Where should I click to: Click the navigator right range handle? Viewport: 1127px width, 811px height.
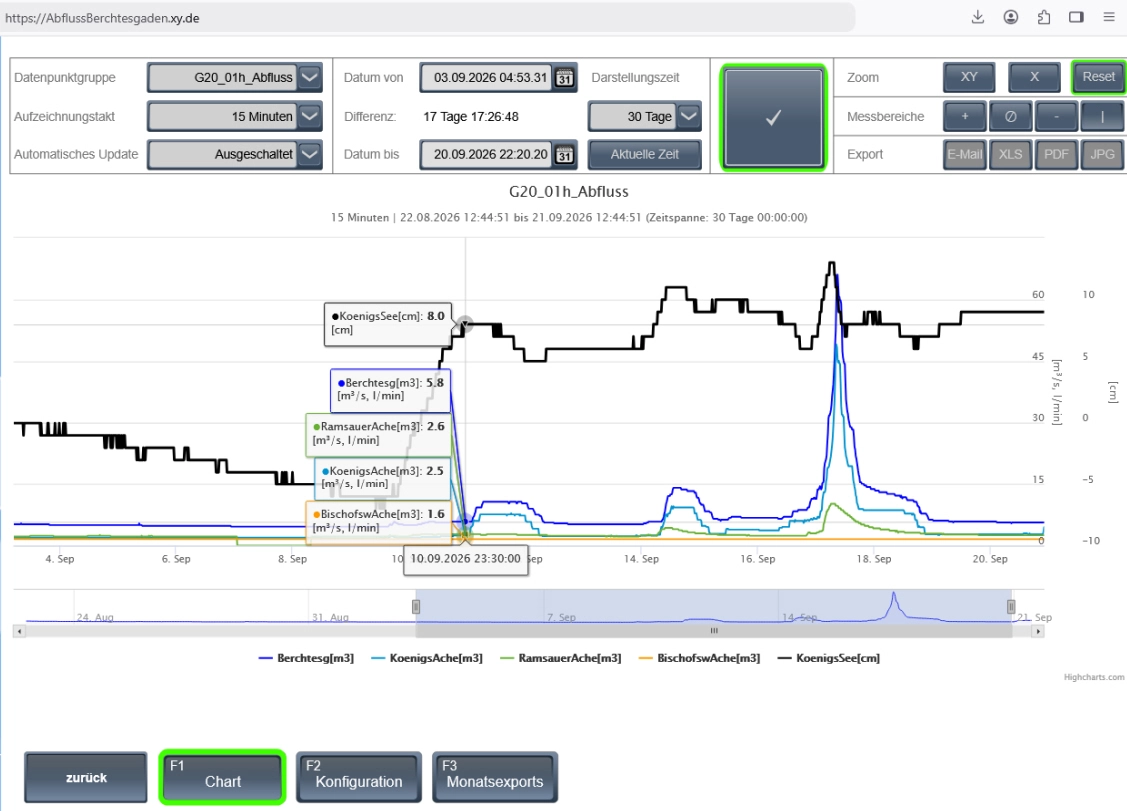tap(1011, 607)
